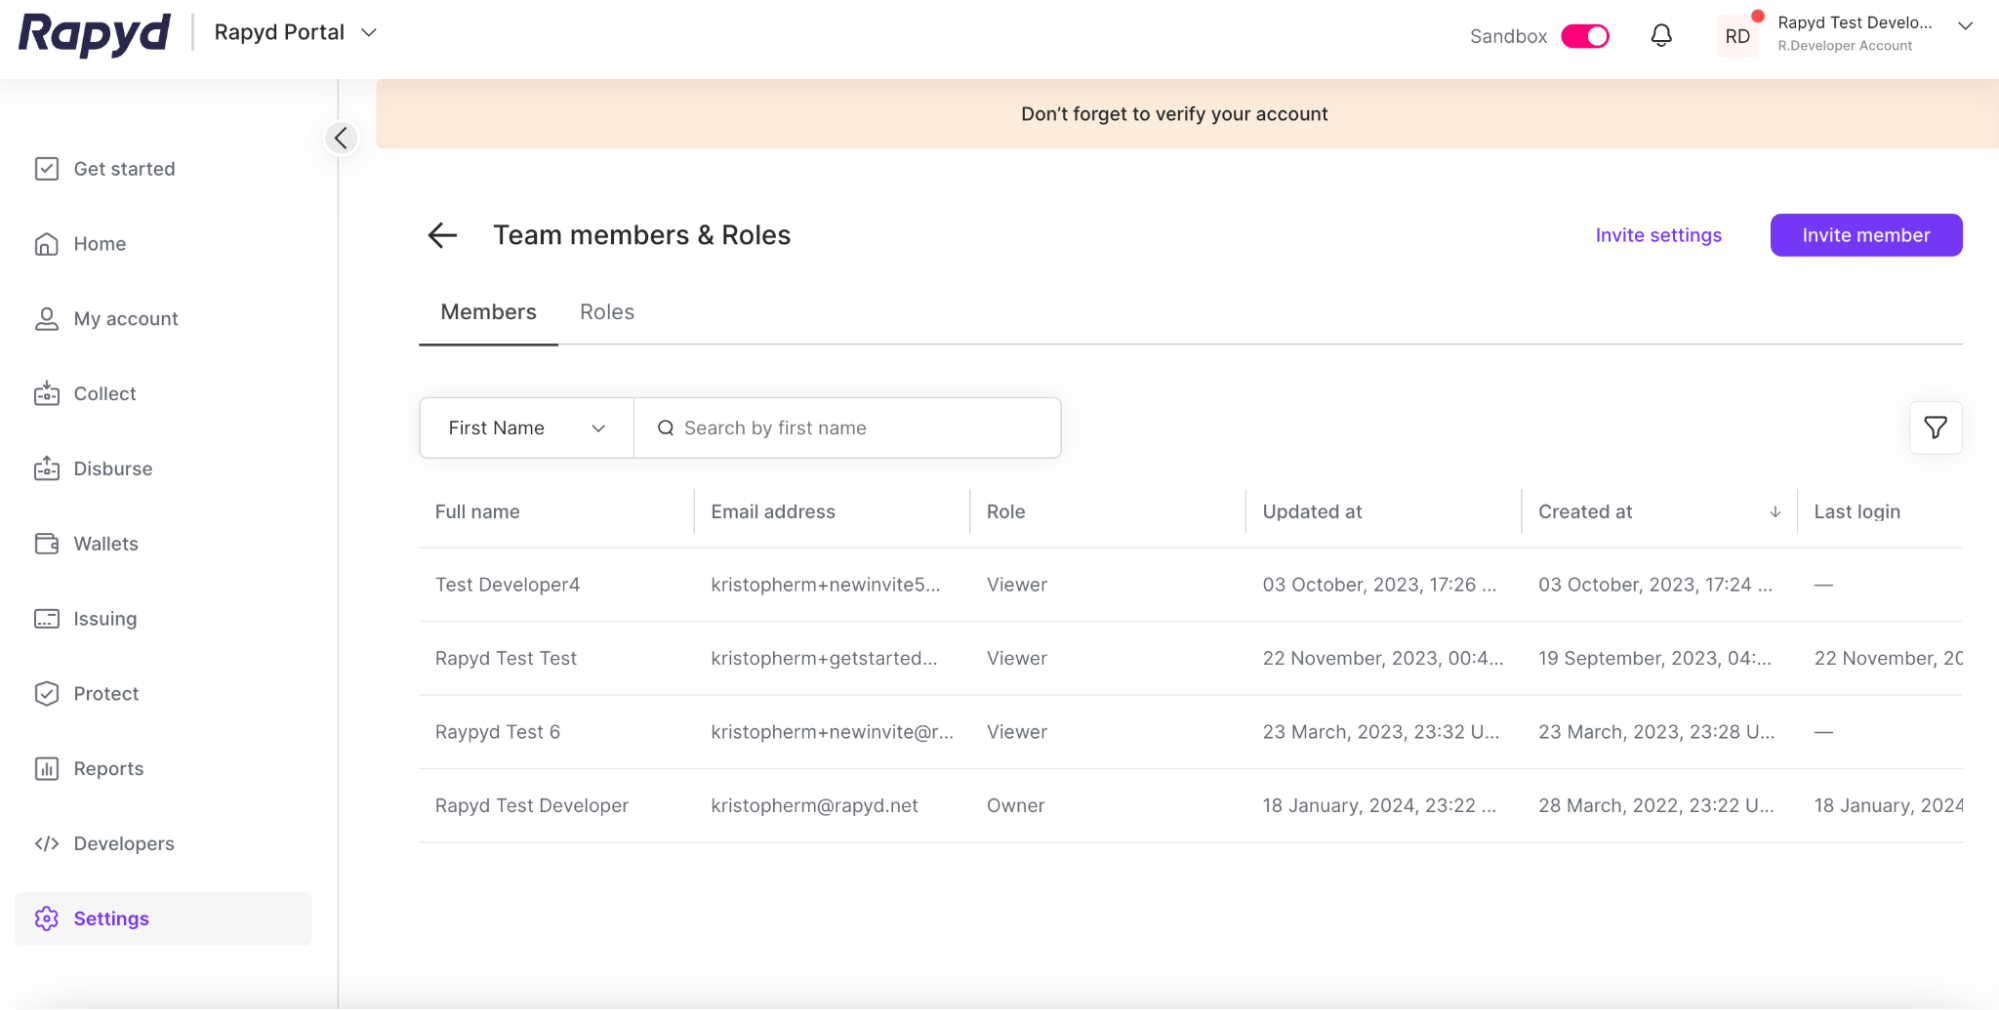
Task: Click the Invite member button
Action: (x=1865, y=235)
